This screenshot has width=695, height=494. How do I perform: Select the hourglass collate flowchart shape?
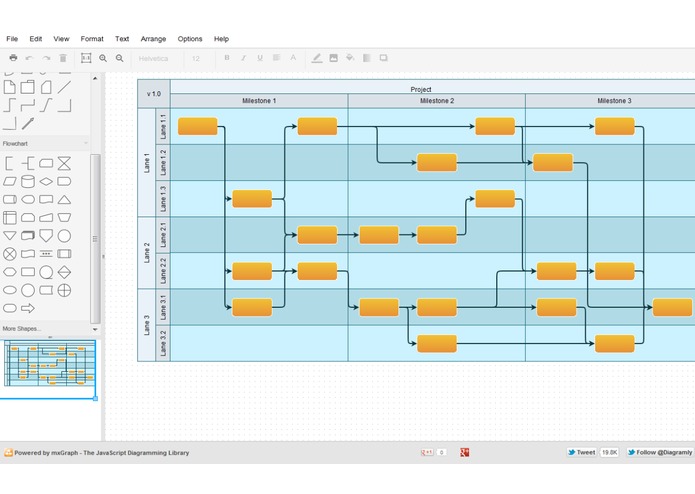click(64, 163)
